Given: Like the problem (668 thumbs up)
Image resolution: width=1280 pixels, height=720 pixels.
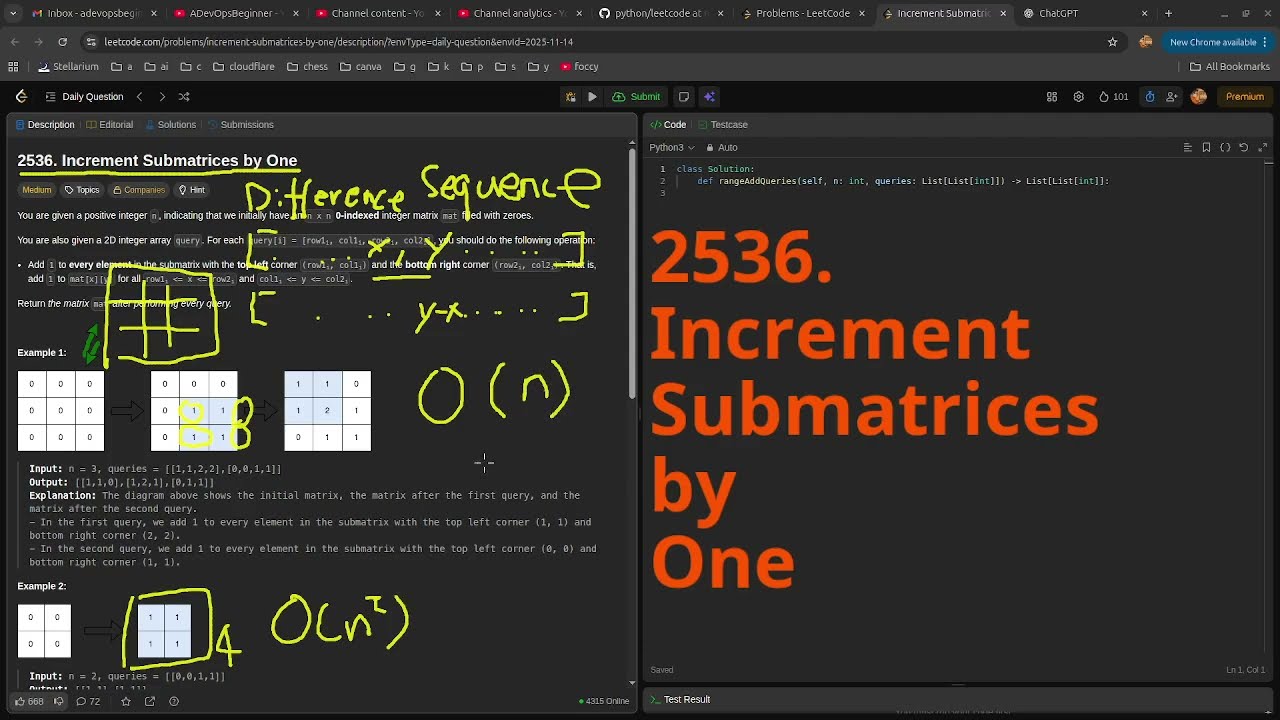Looking at the screenshot, I should (x=29, y=701).
